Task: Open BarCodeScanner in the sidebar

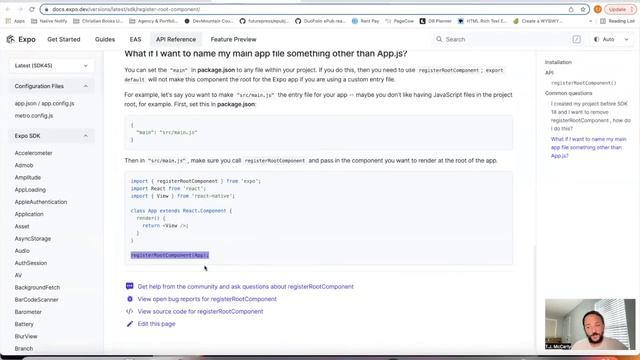Action: tap(36, 300)
